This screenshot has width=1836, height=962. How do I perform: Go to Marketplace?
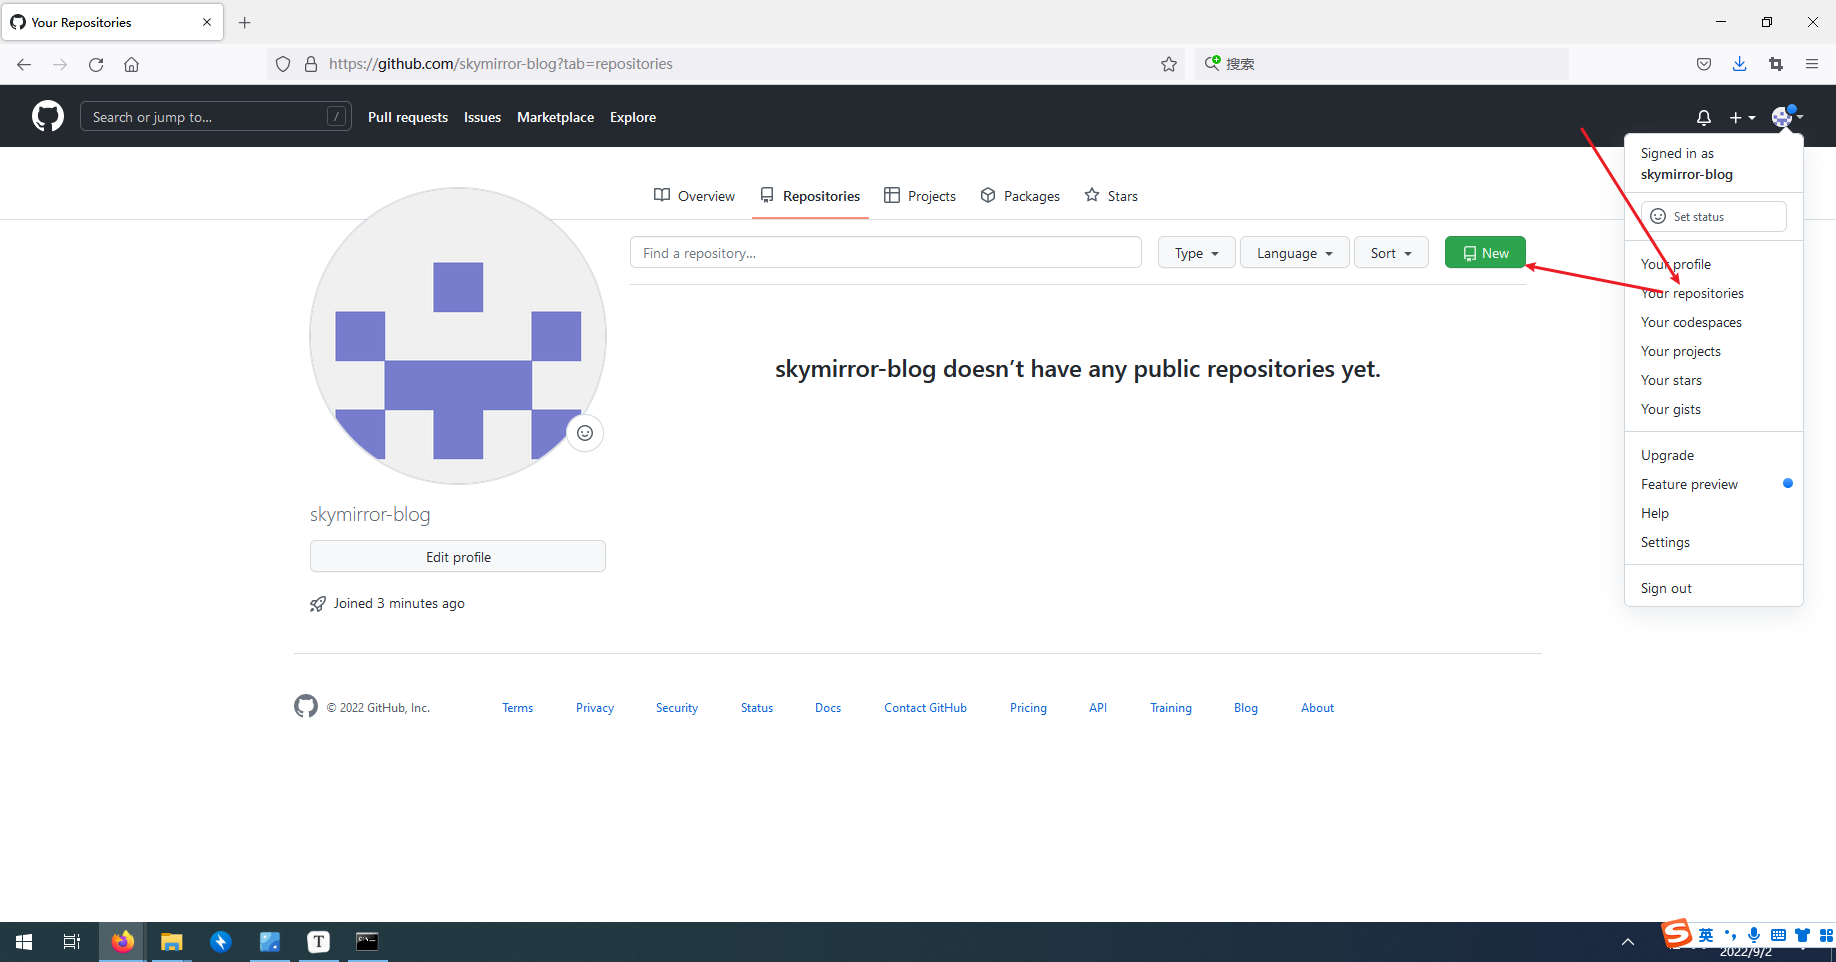[x=555, y=117]
